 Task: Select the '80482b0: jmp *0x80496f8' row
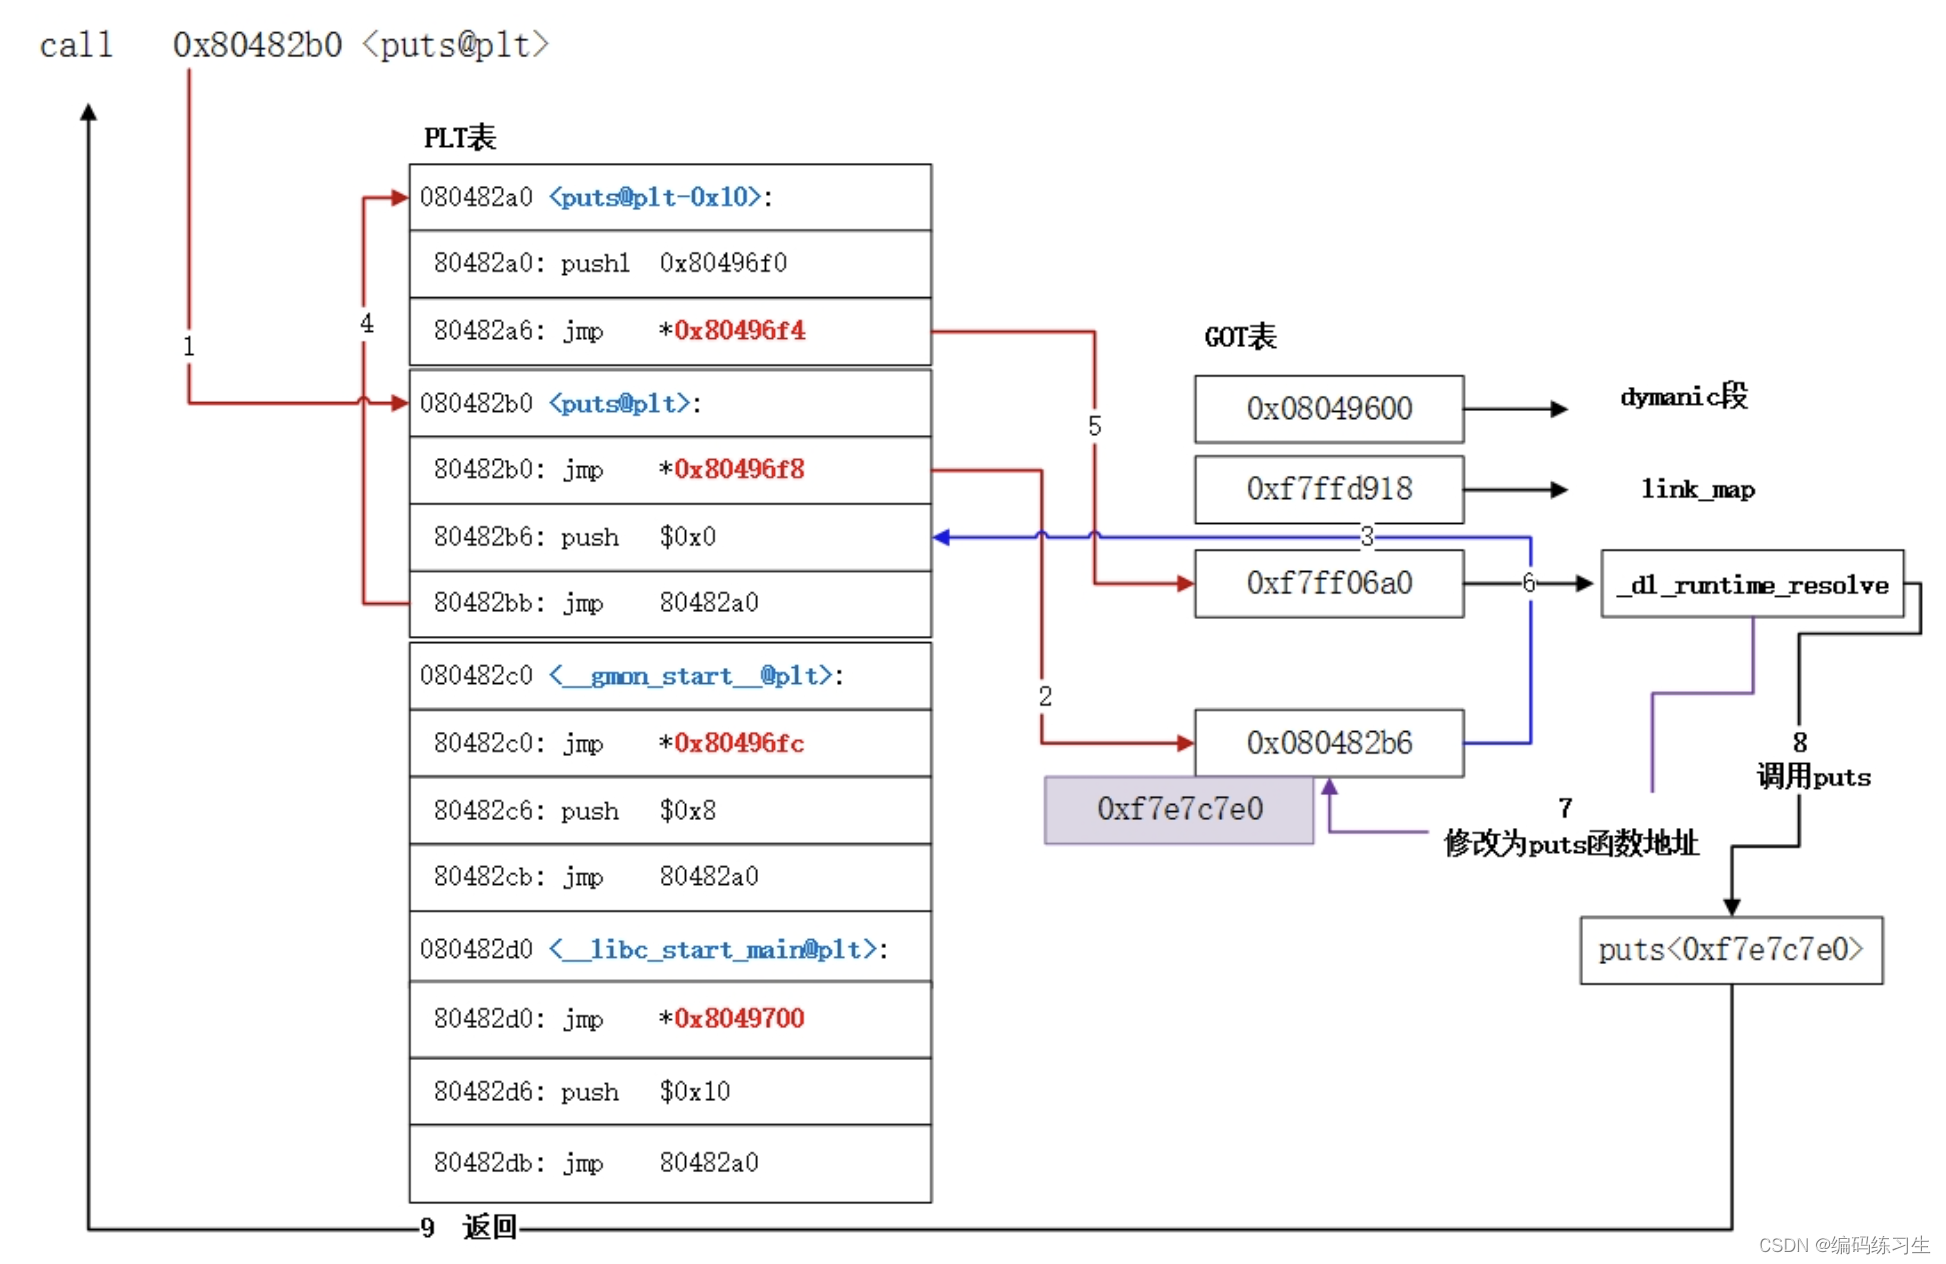click(x=670, y=470)
